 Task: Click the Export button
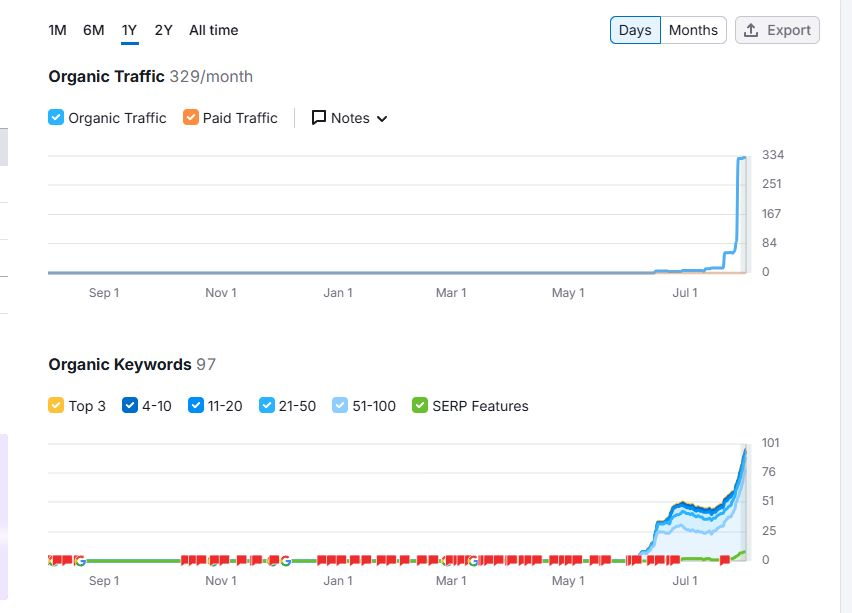pos(777,30)
